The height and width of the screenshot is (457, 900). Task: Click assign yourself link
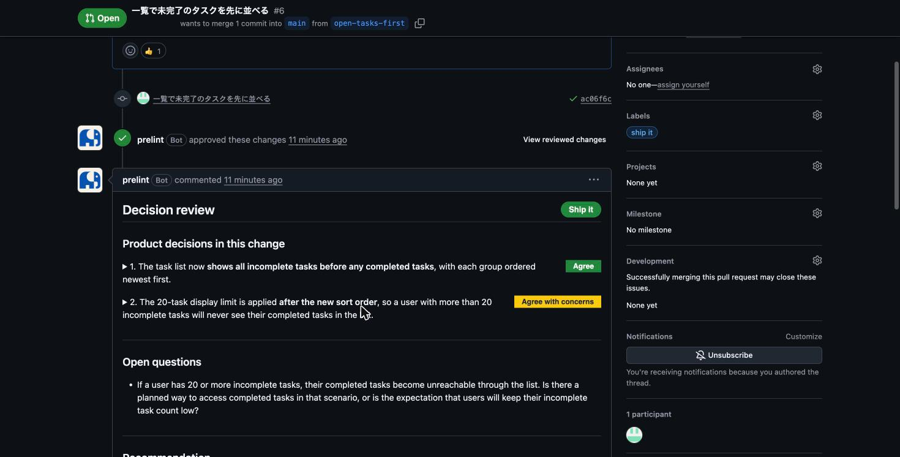(x=683, y=85)
